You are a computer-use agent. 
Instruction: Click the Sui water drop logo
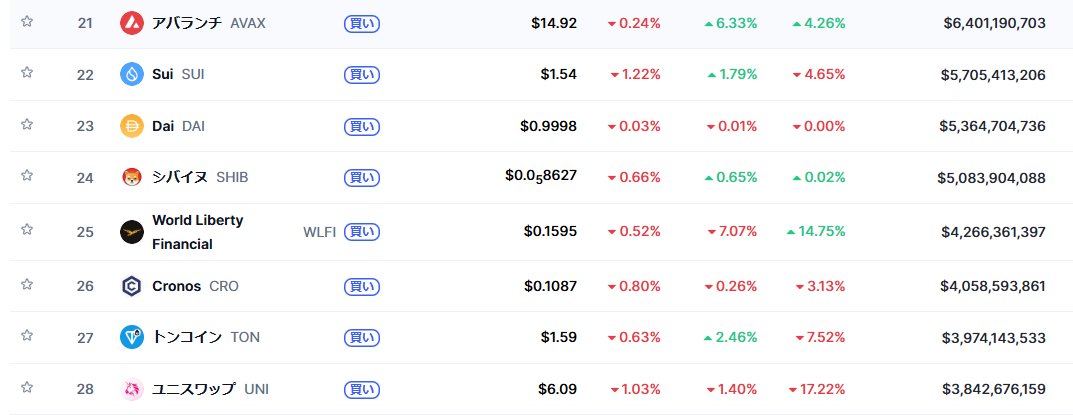(x=132, y=74)
